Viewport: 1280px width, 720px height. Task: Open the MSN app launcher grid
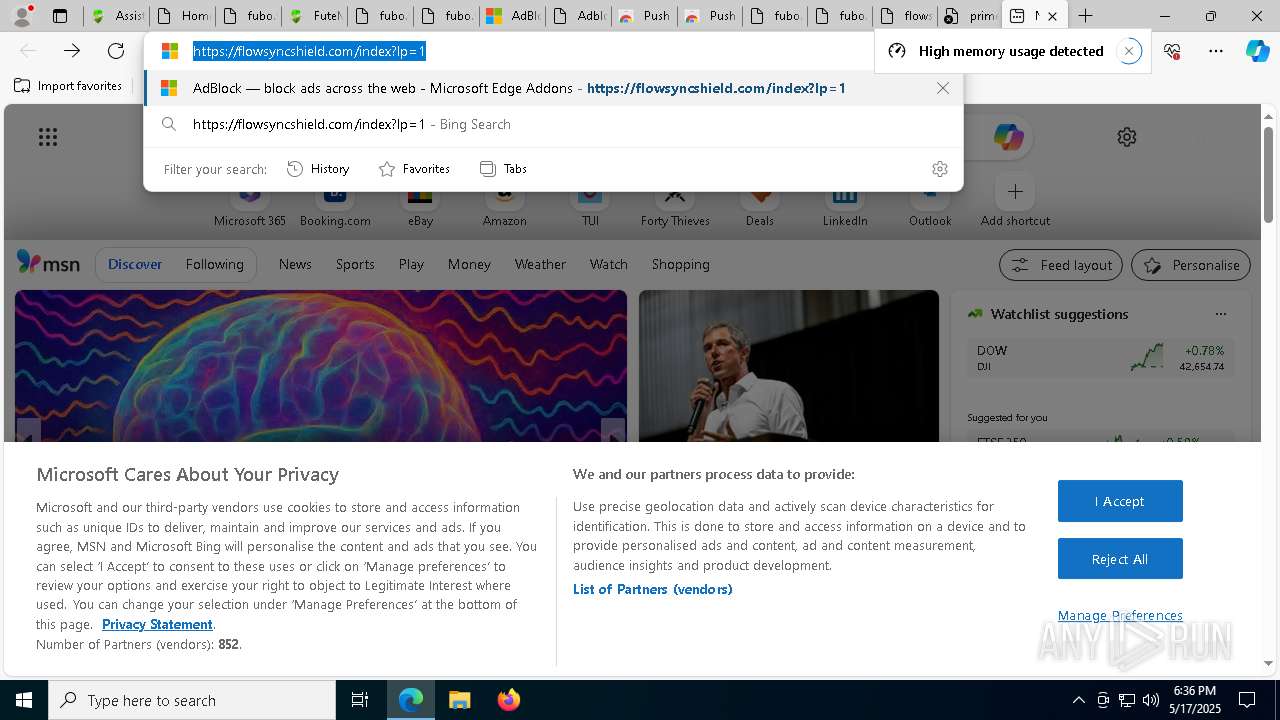pyautogui.click(x=48, y=137)
